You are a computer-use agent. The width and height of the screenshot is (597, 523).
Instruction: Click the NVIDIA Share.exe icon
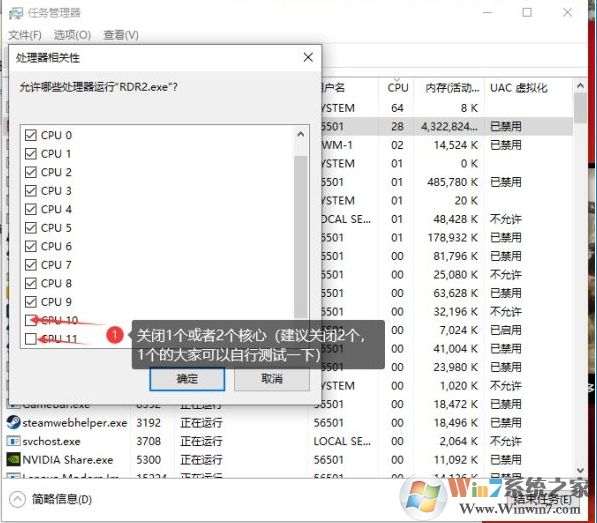(14, 460)
